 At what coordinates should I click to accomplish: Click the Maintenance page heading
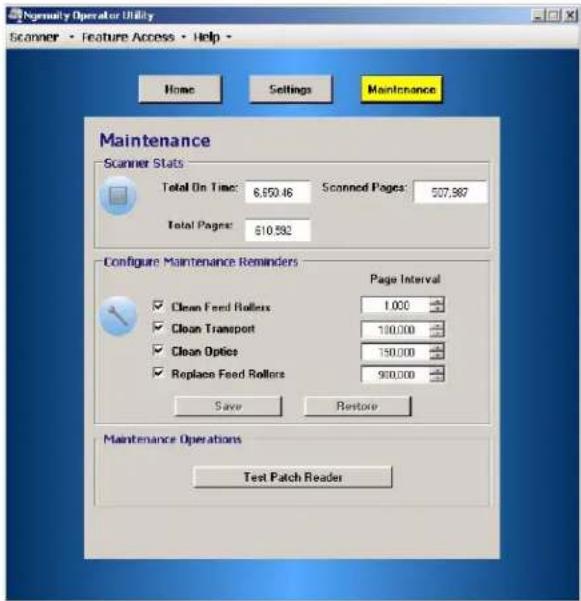[x=155, y=140]
